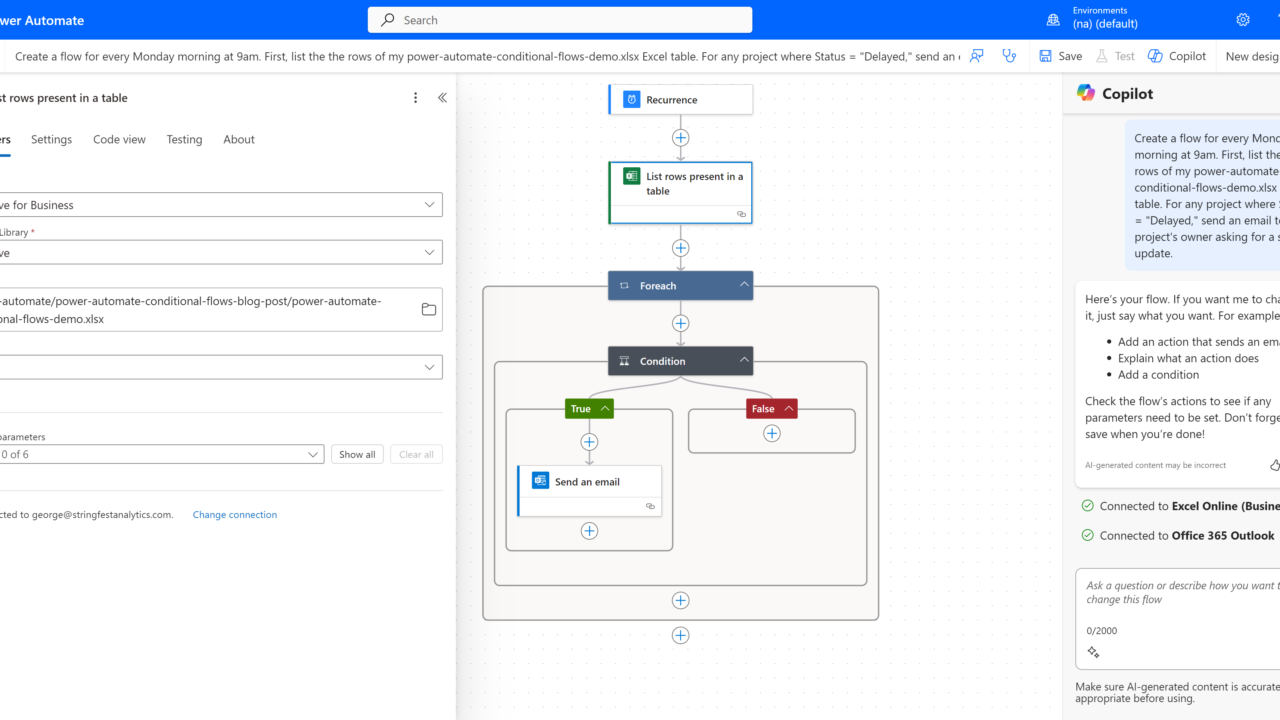Collapse the False branch

pos(789,408)
